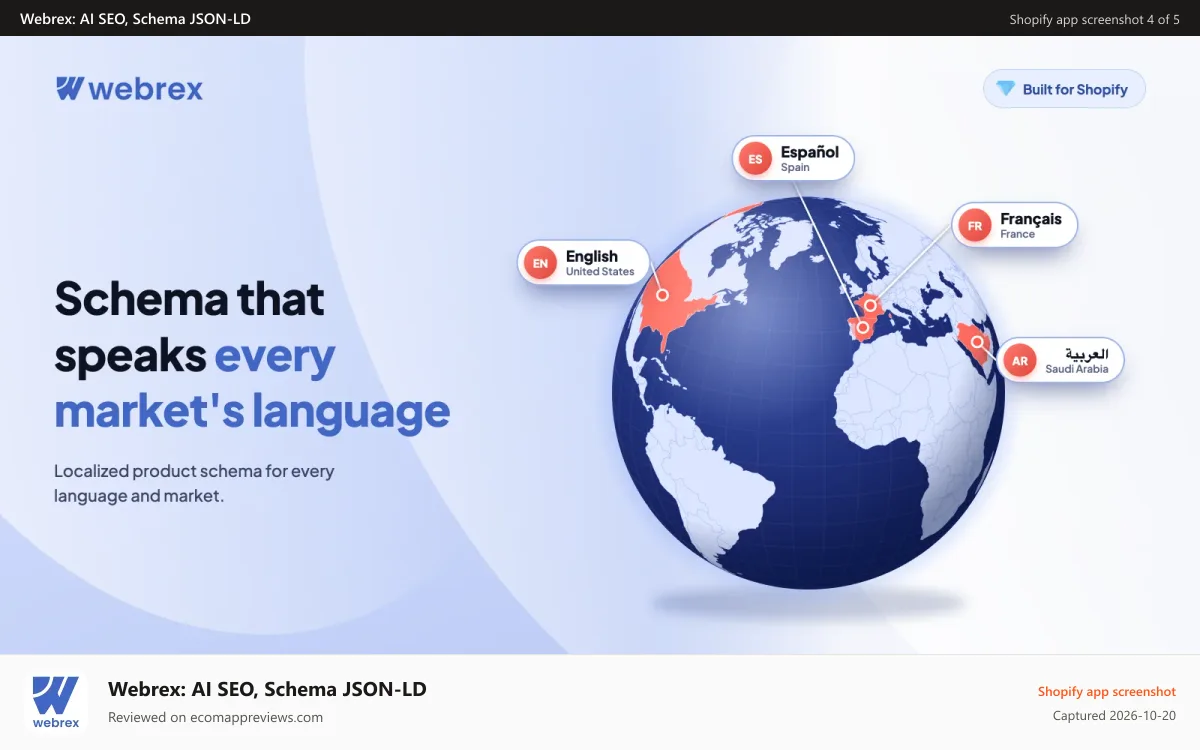Click the webrex logo at top left

(129, 89)
